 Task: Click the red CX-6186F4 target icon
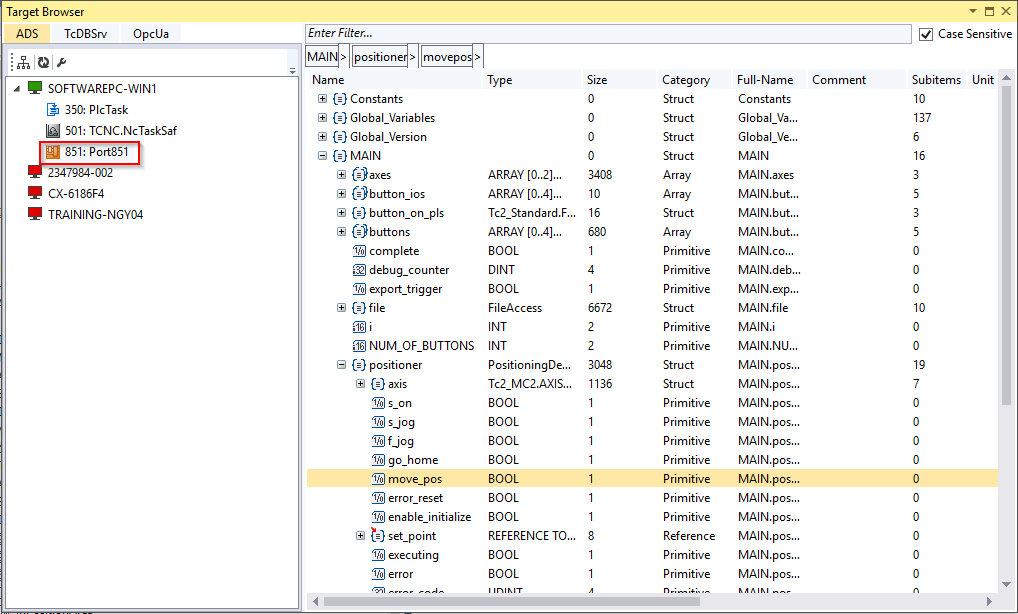coord(35,194)
